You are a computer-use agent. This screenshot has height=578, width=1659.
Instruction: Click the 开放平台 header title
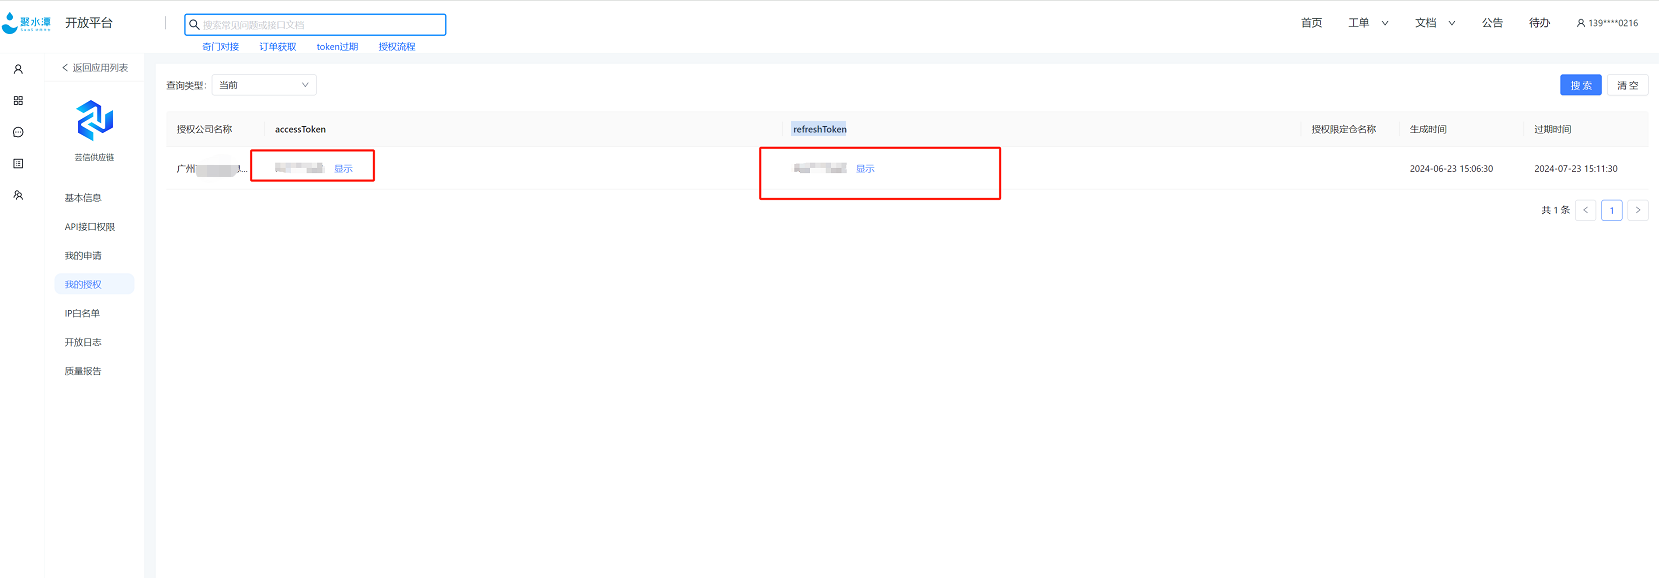89,23
